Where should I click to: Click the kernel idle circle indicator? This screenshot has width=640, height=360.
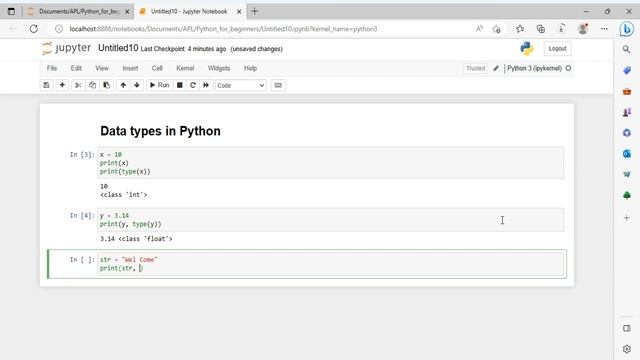point(568,68)
